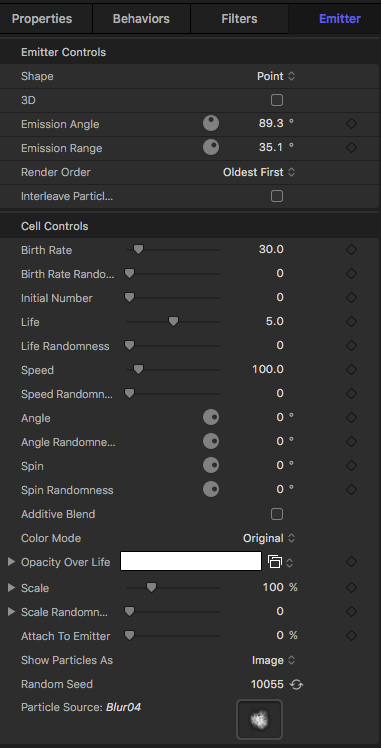
Task: Click the Opacity Over Life gradient bar
Action: point(191,561)
